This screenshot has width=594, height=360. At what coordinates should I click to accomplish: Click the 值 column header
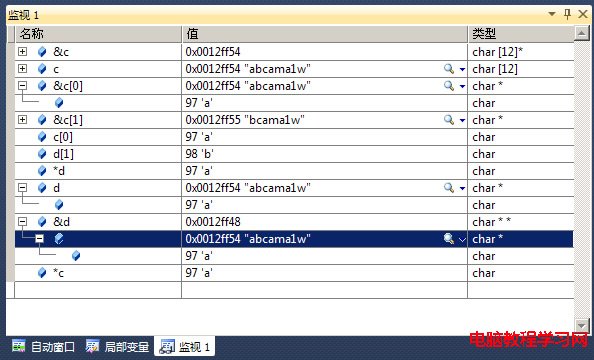coord(325,34)
